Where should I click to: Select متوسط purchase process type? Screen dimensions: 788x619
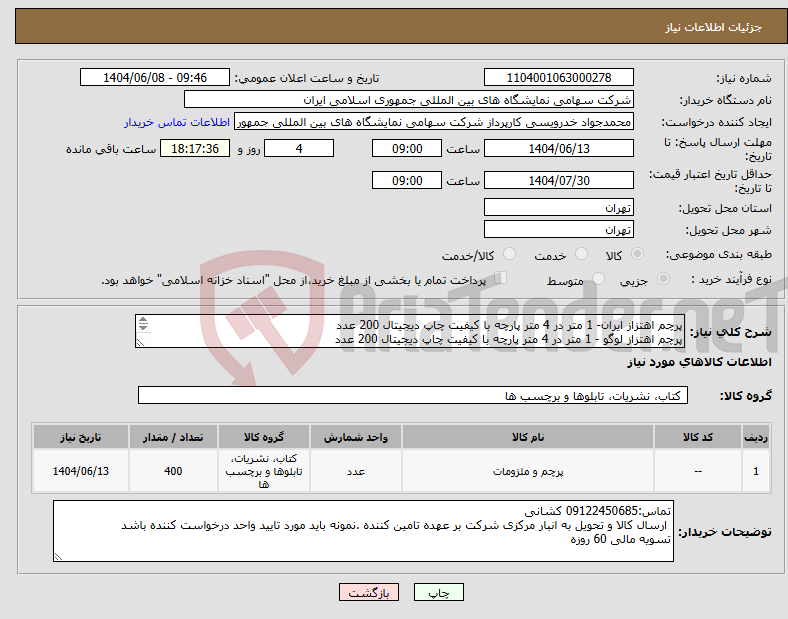tap(600, 281)
